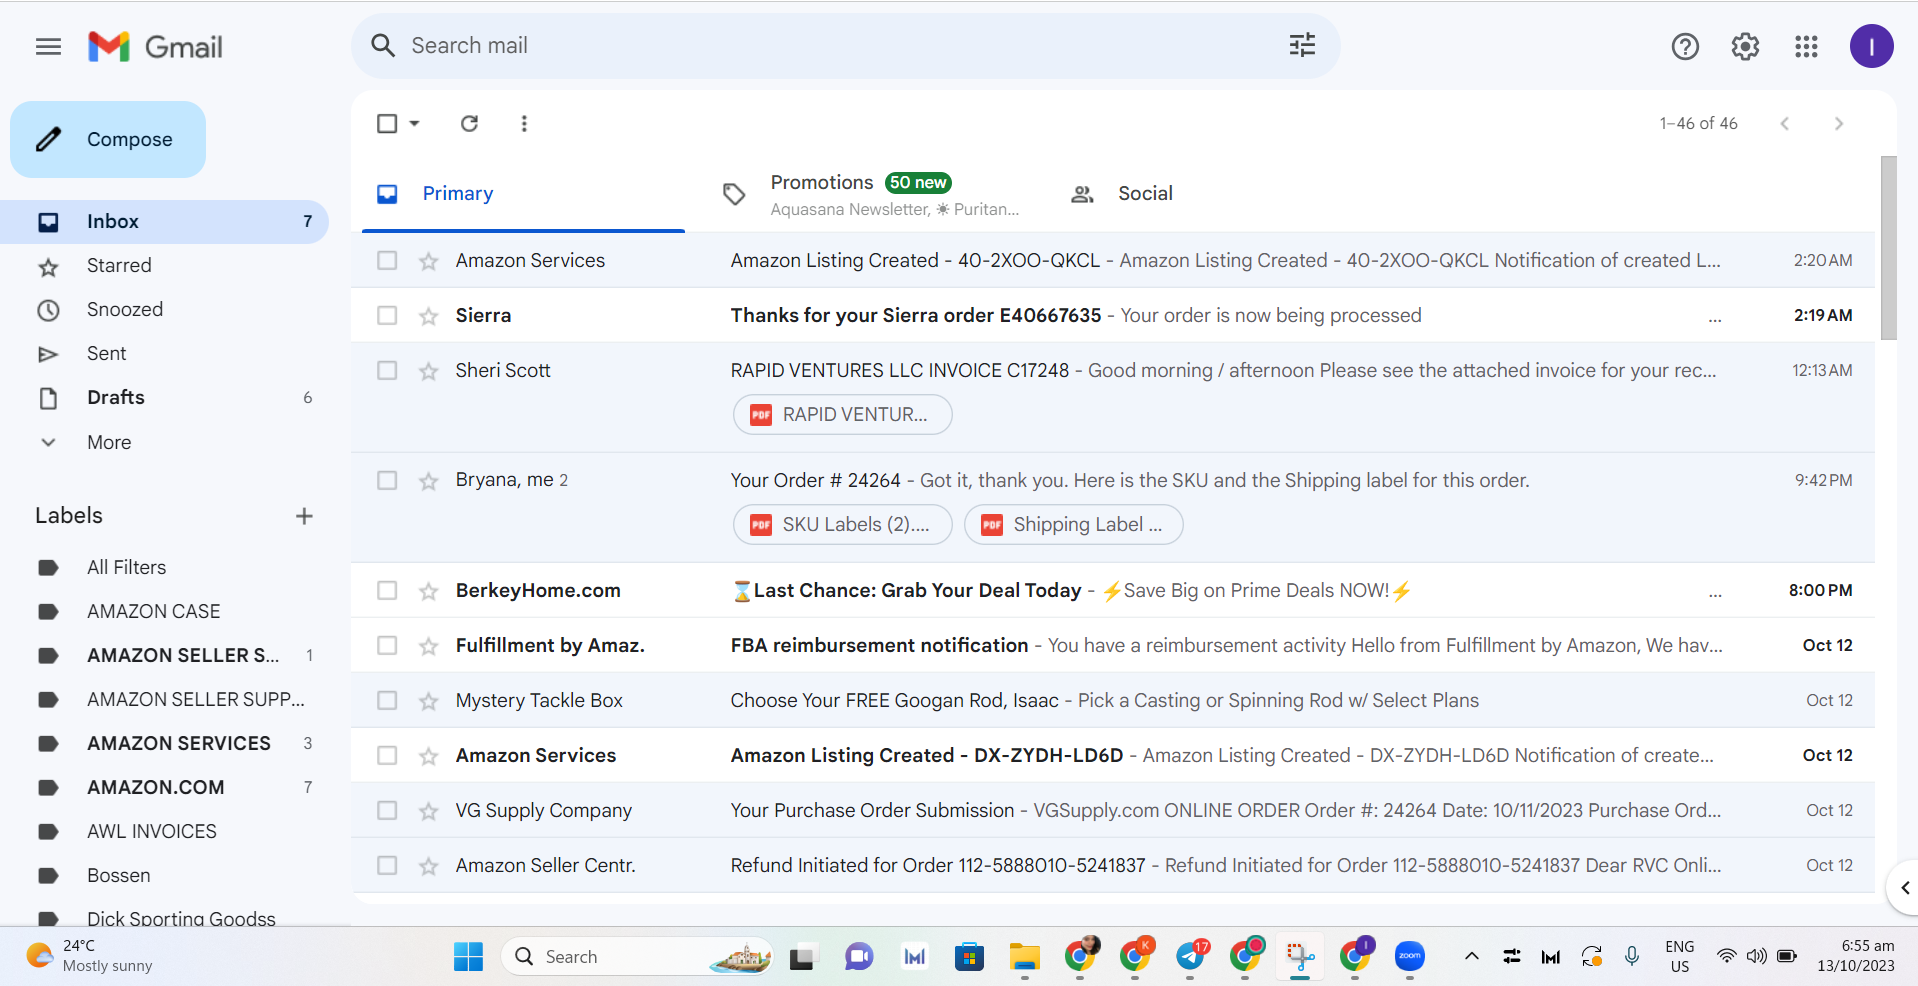Refresh the inbox

click(469, 123)
